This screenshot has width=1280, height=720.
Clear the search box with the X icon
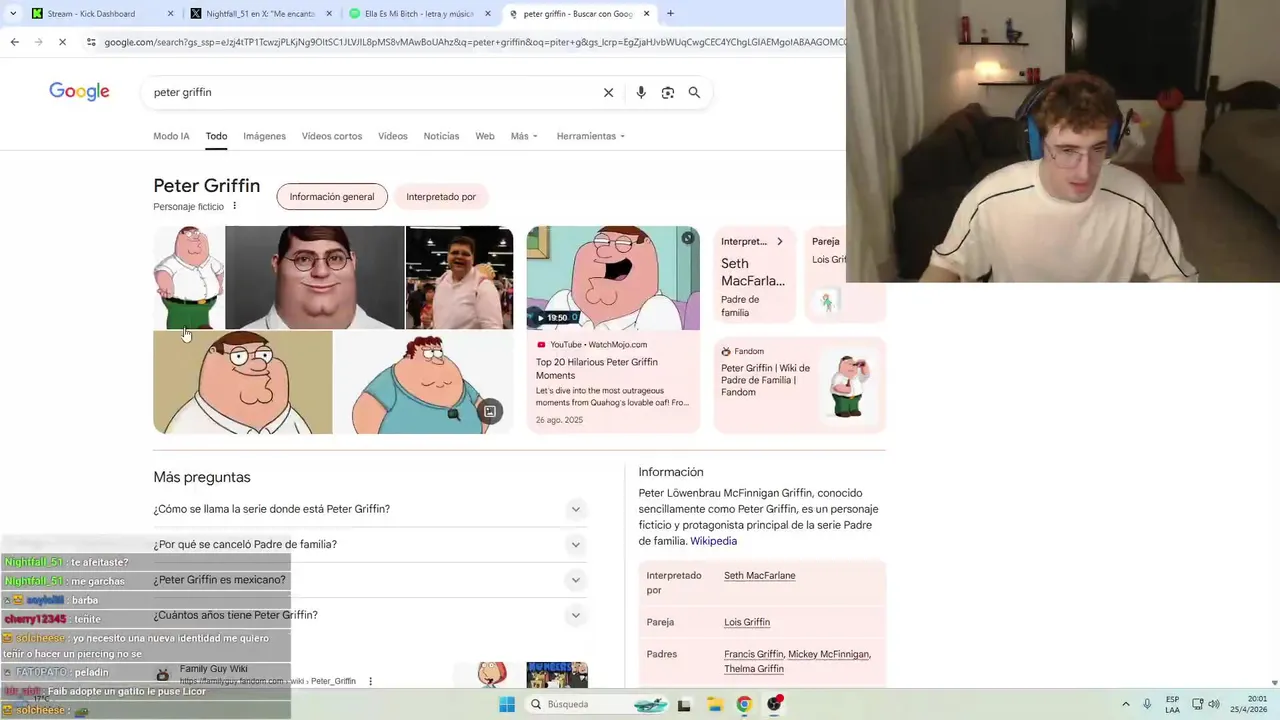point(608,92)
